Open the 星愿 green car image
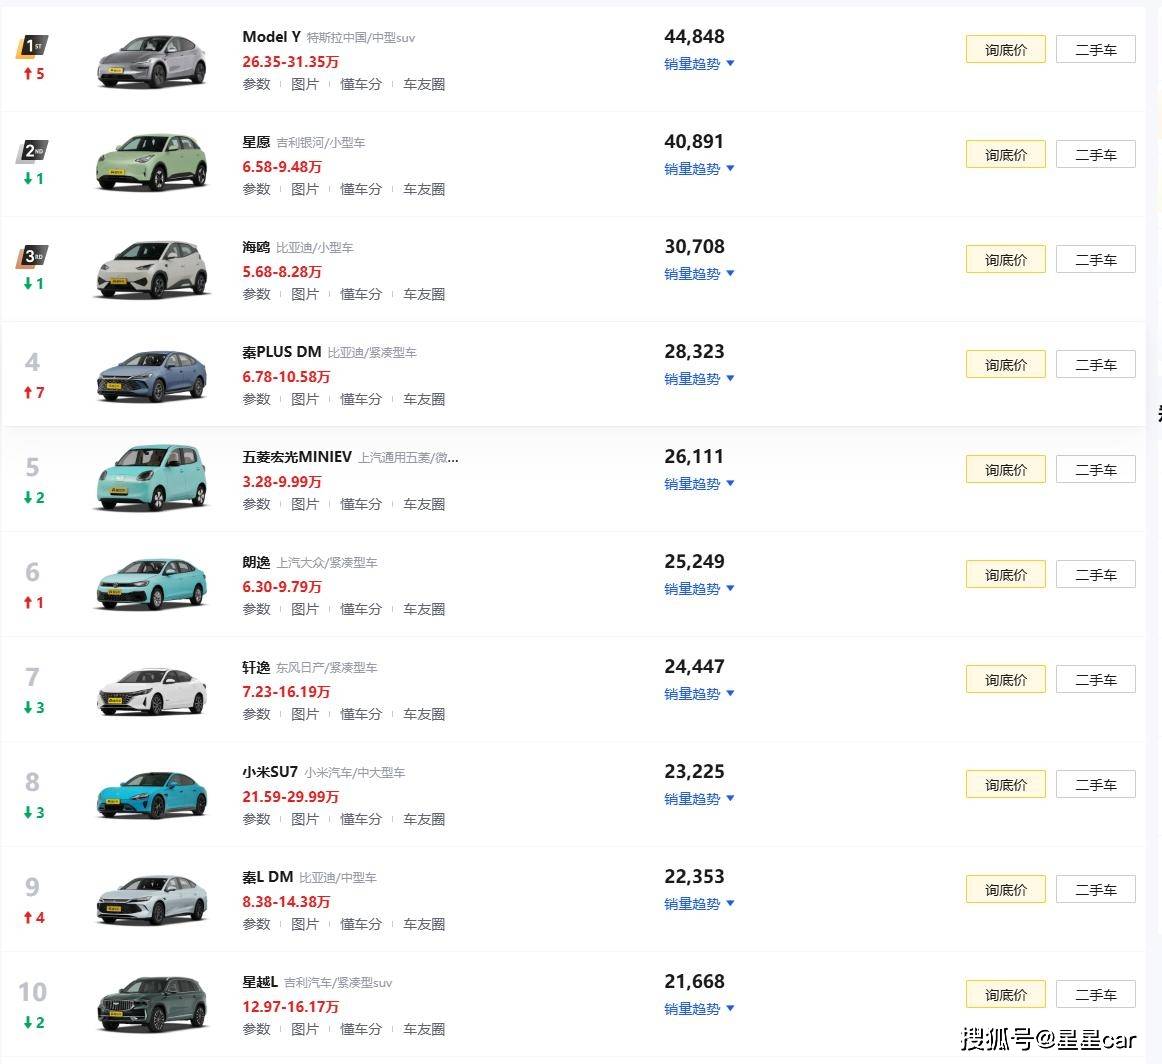Screen dimensions: 1162x1064 coord(152,165)
